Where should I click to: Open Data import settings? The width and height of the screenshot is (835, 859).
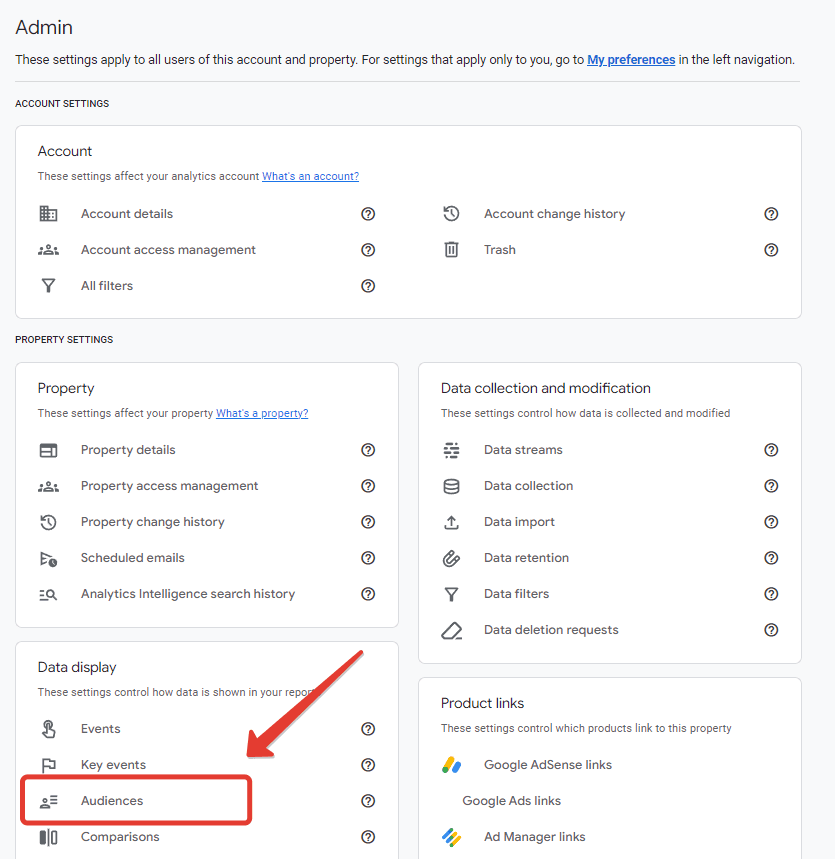(519, 522)
